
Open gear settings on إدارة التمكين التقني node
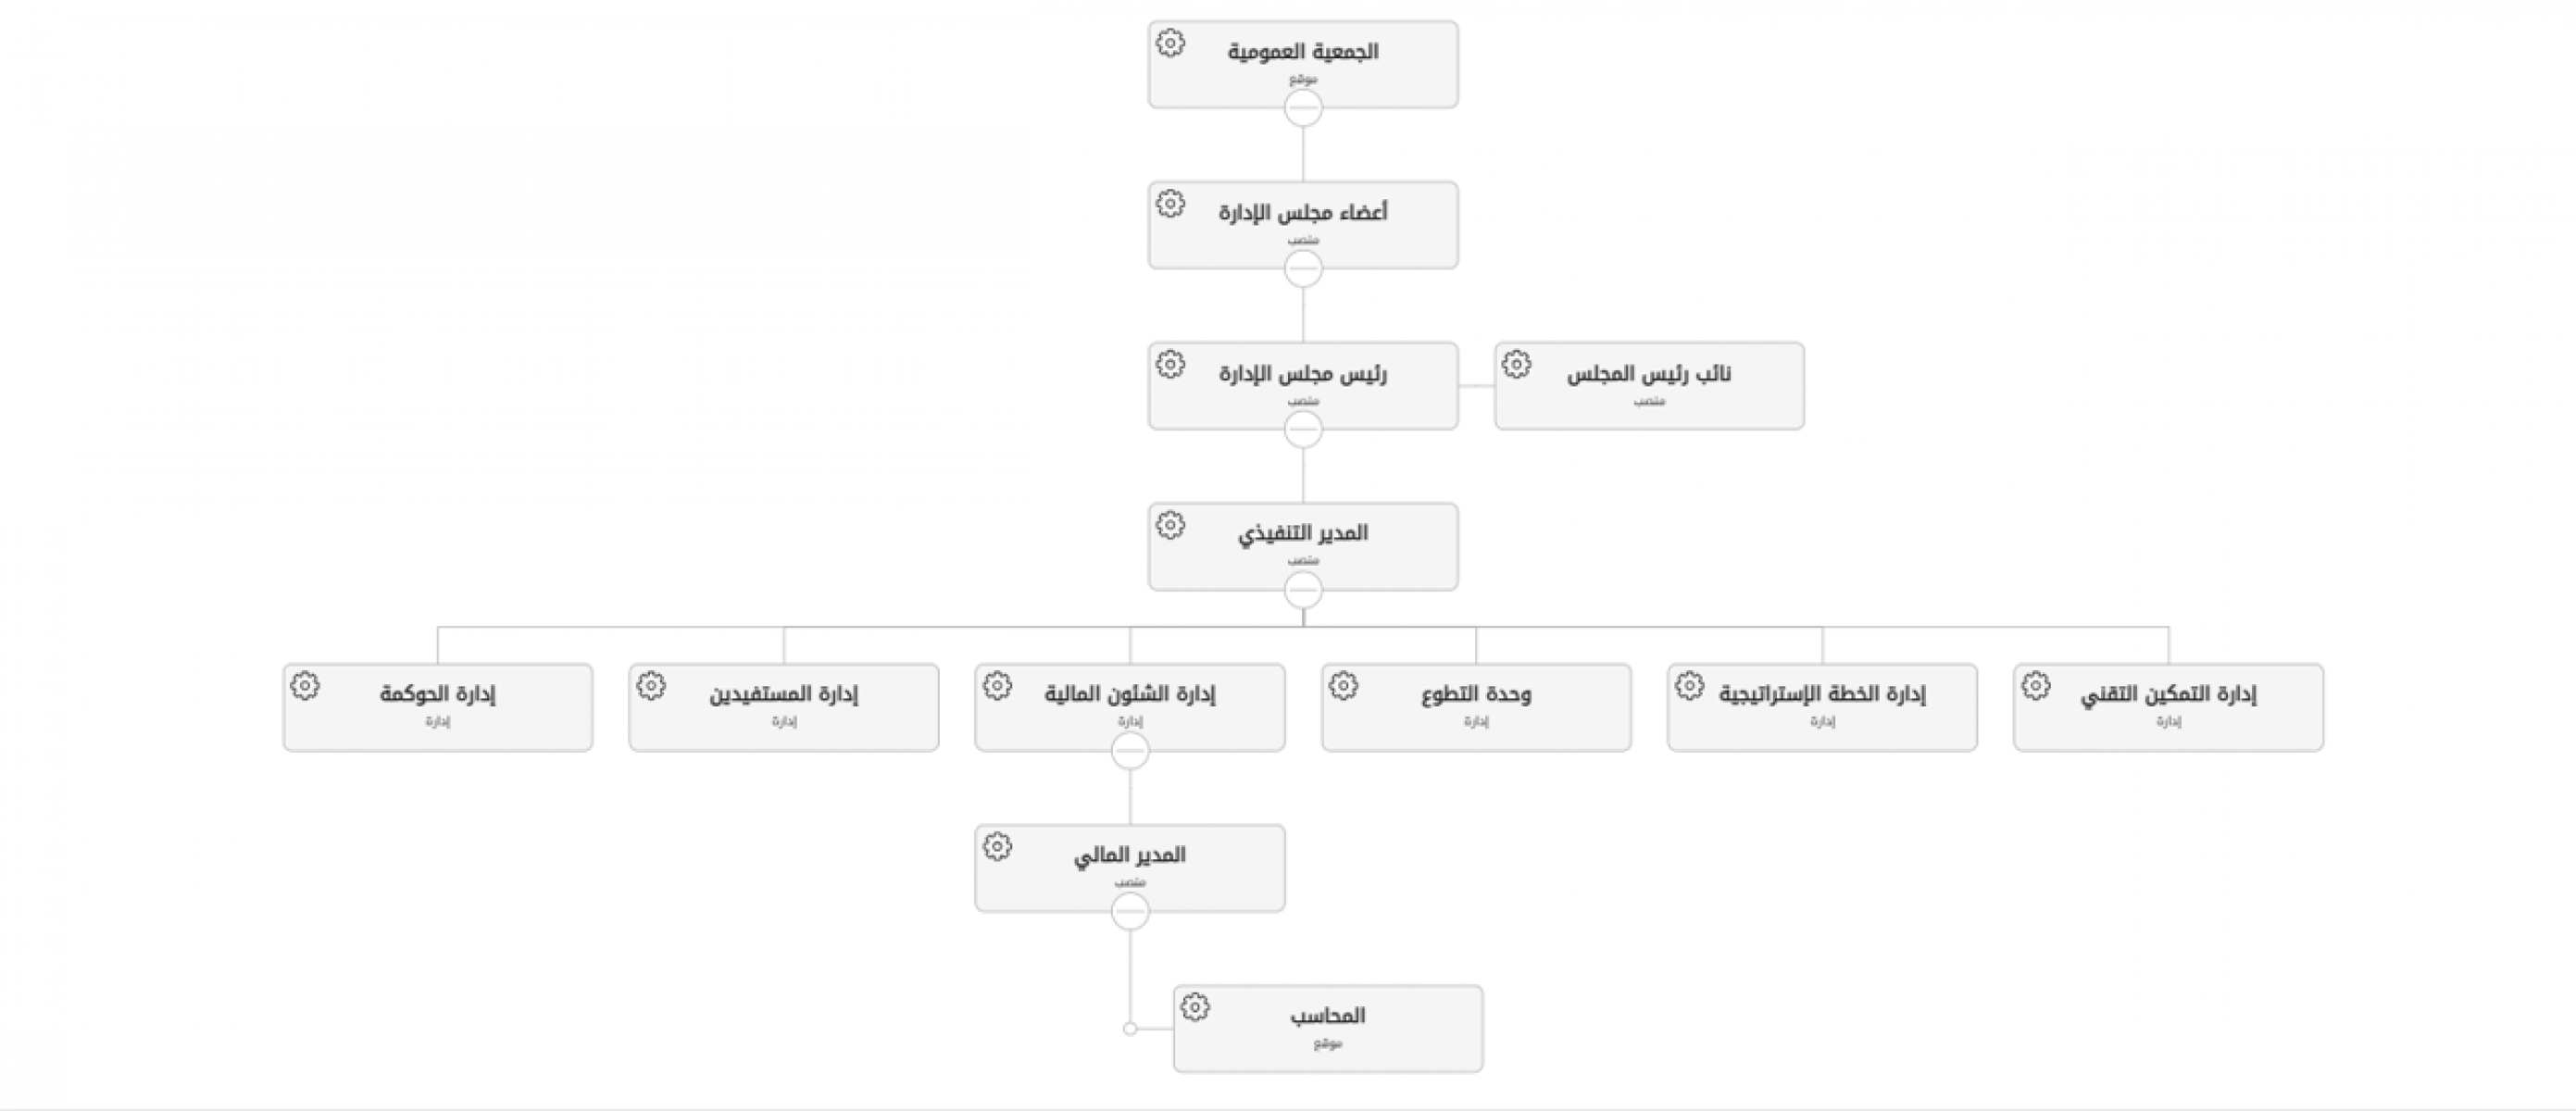(x=2035, y=686)
